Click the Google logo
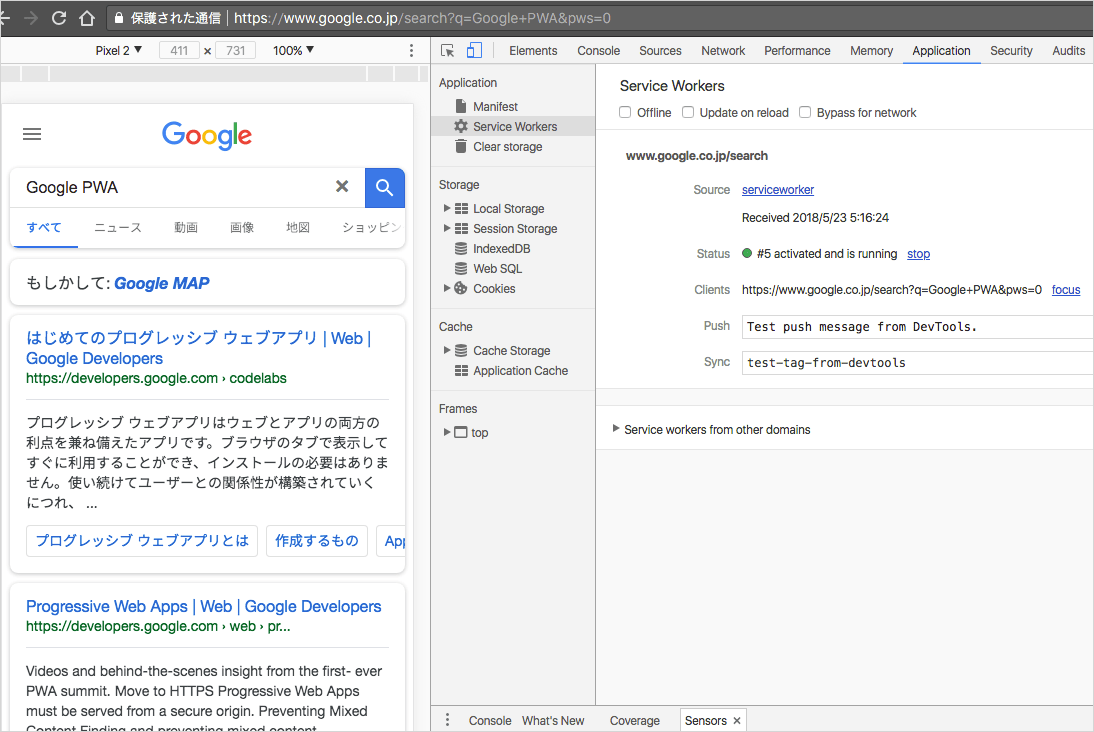 pos(207,135)
